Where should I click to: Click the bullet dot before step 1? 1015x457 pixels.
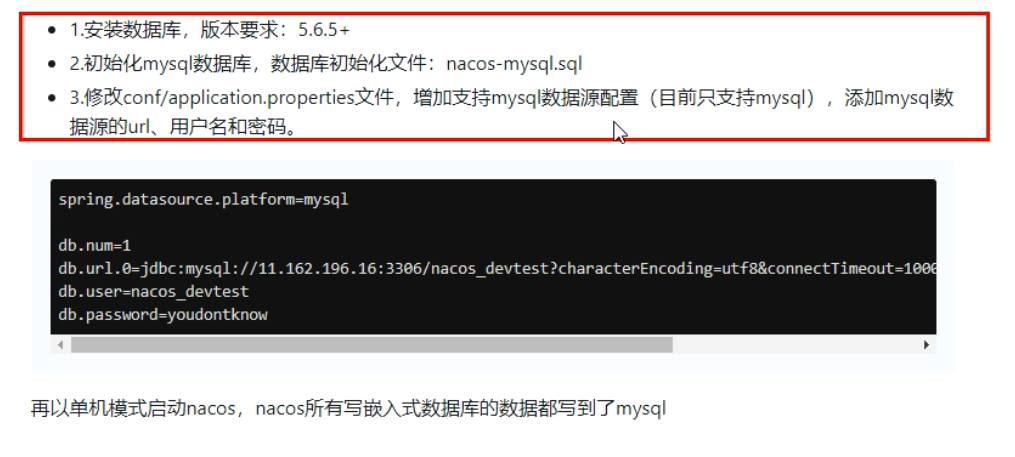(x=52, y=30)
